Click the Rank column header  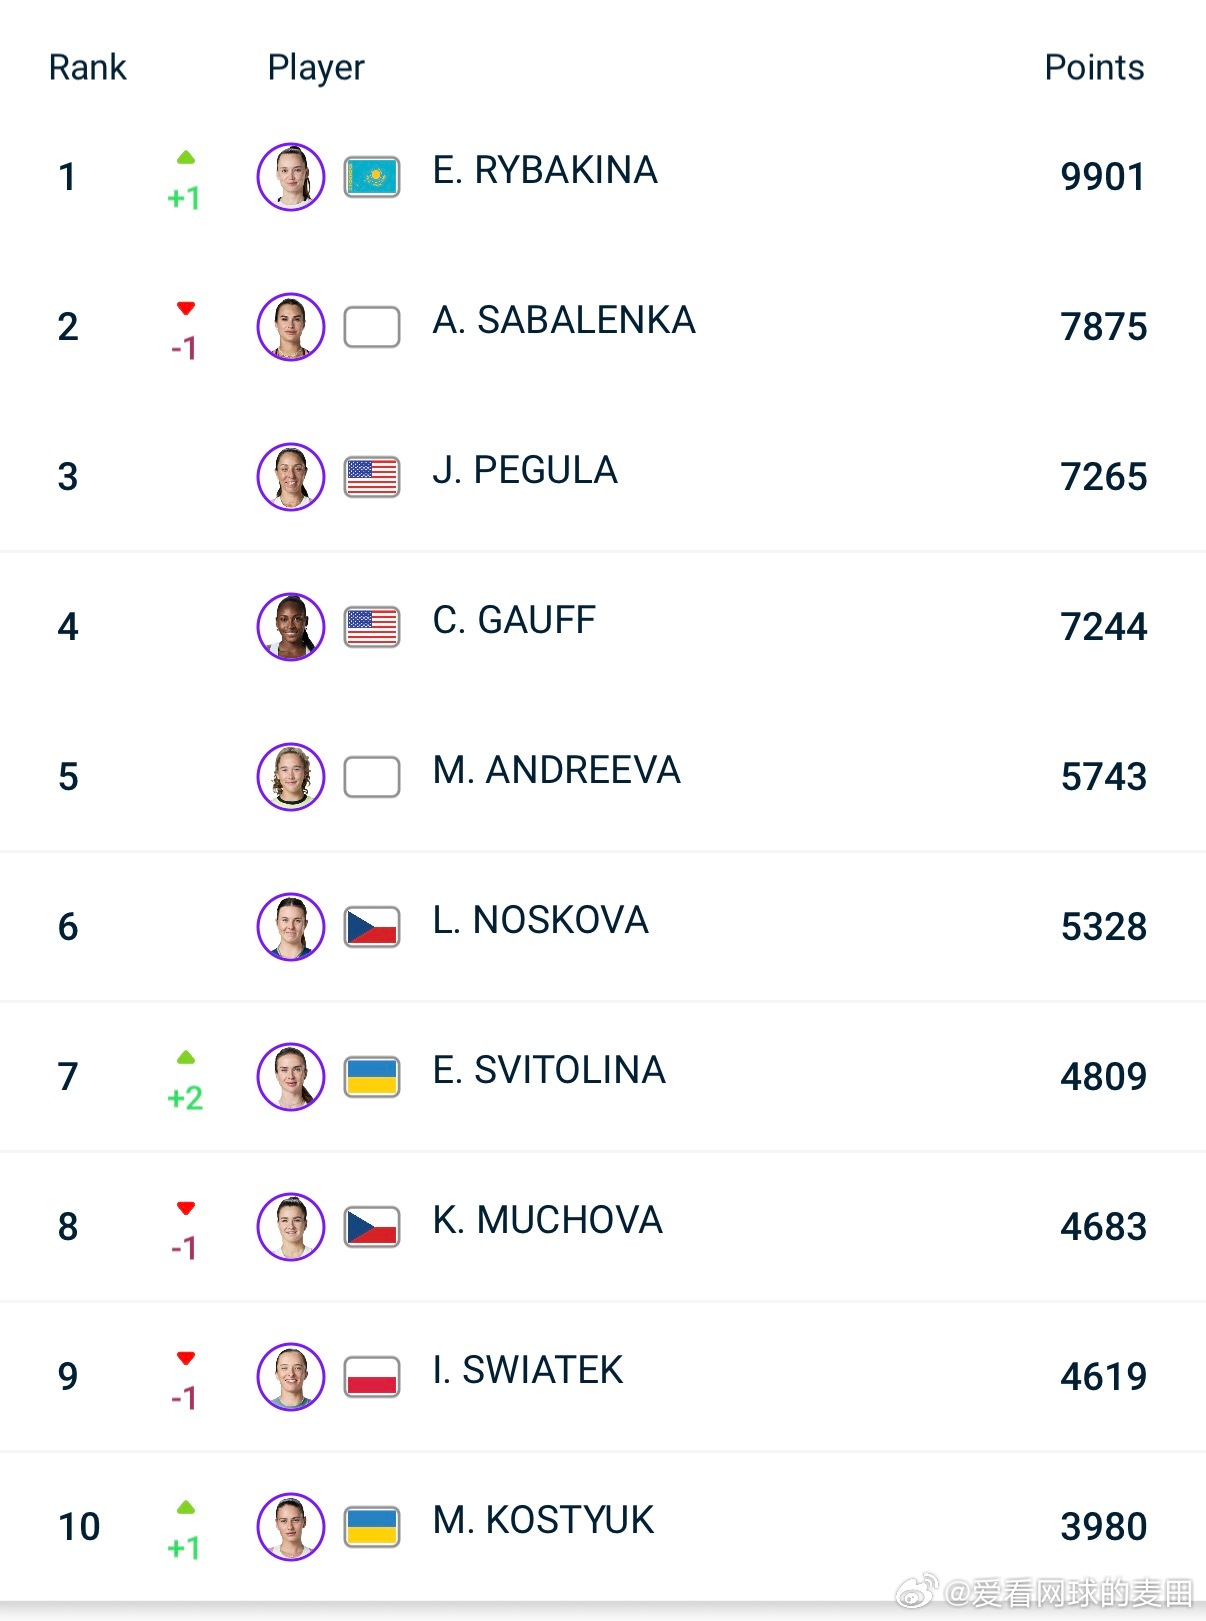click(88, 67)
